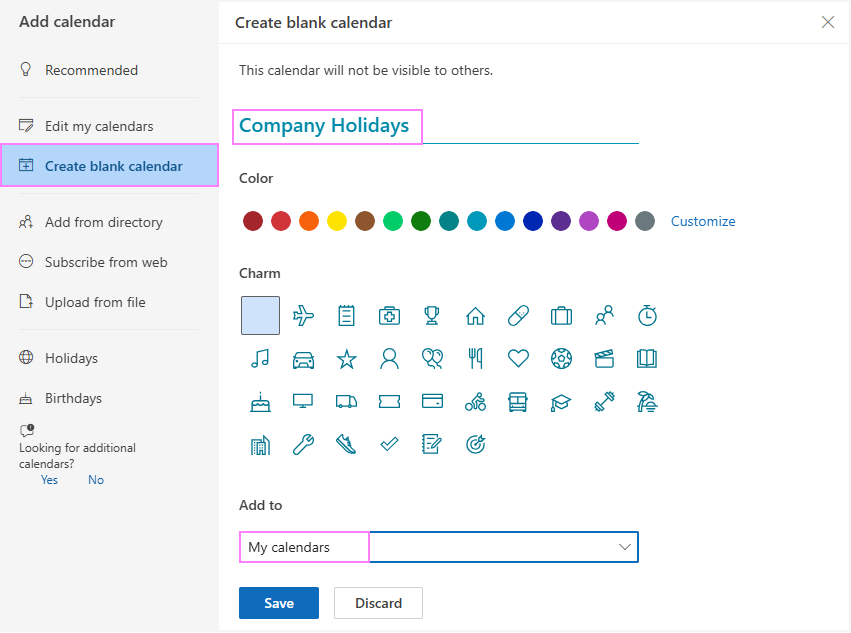Pick the first aid kit charm
The image size is (851, 633).
(x=389, y=315)
